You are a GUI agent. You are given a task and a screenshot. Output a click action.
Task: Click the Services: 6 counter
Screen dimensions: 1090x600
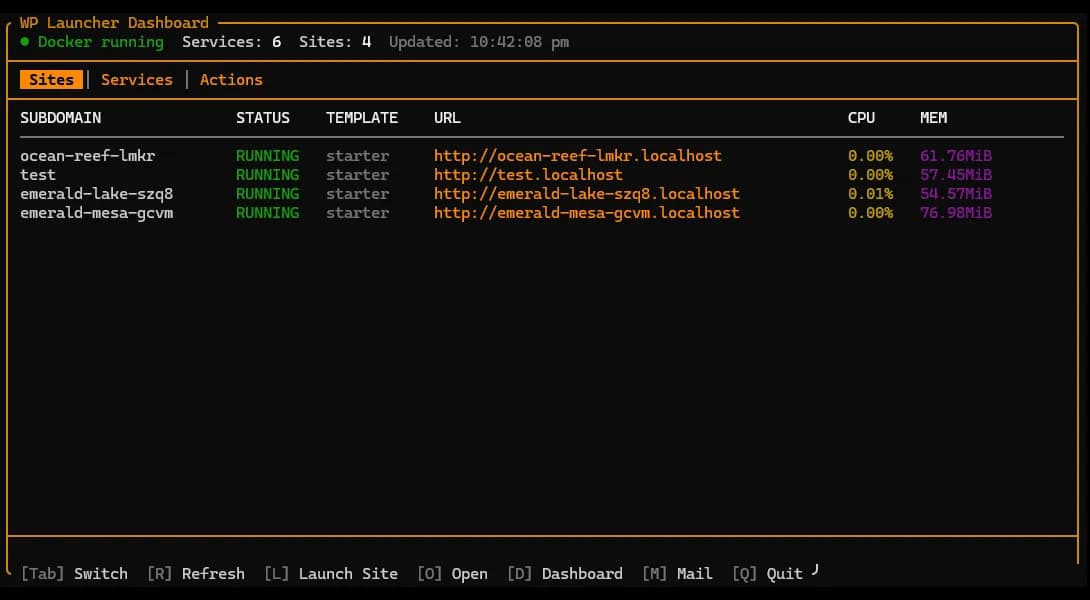[231, 42]
